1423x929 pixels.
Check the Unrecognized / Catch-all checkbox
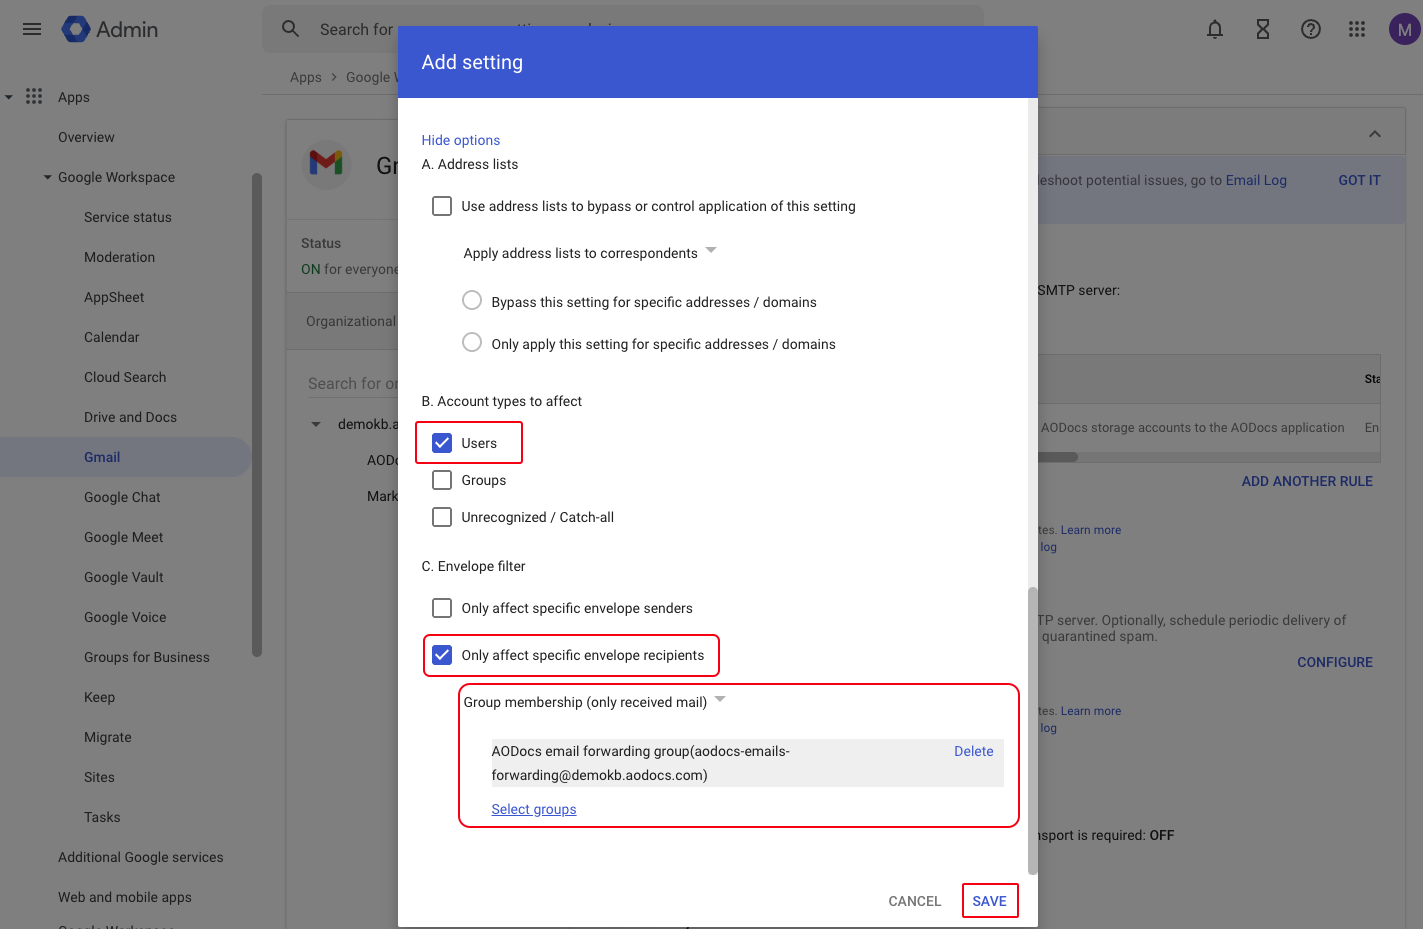442,517
